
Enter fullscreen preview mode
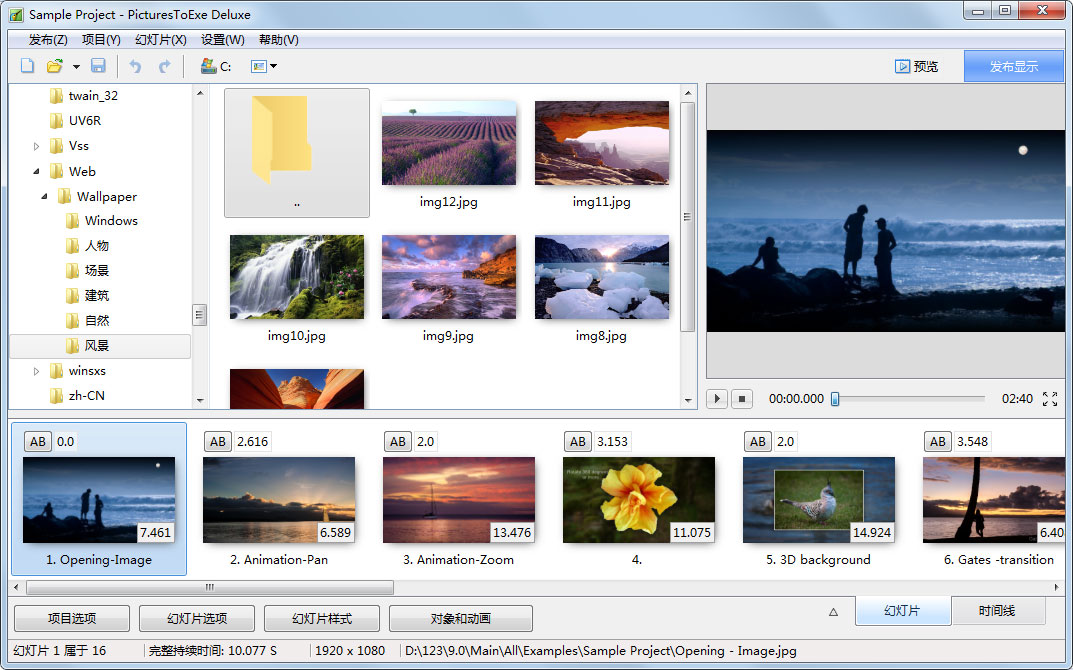(1050, 398)
